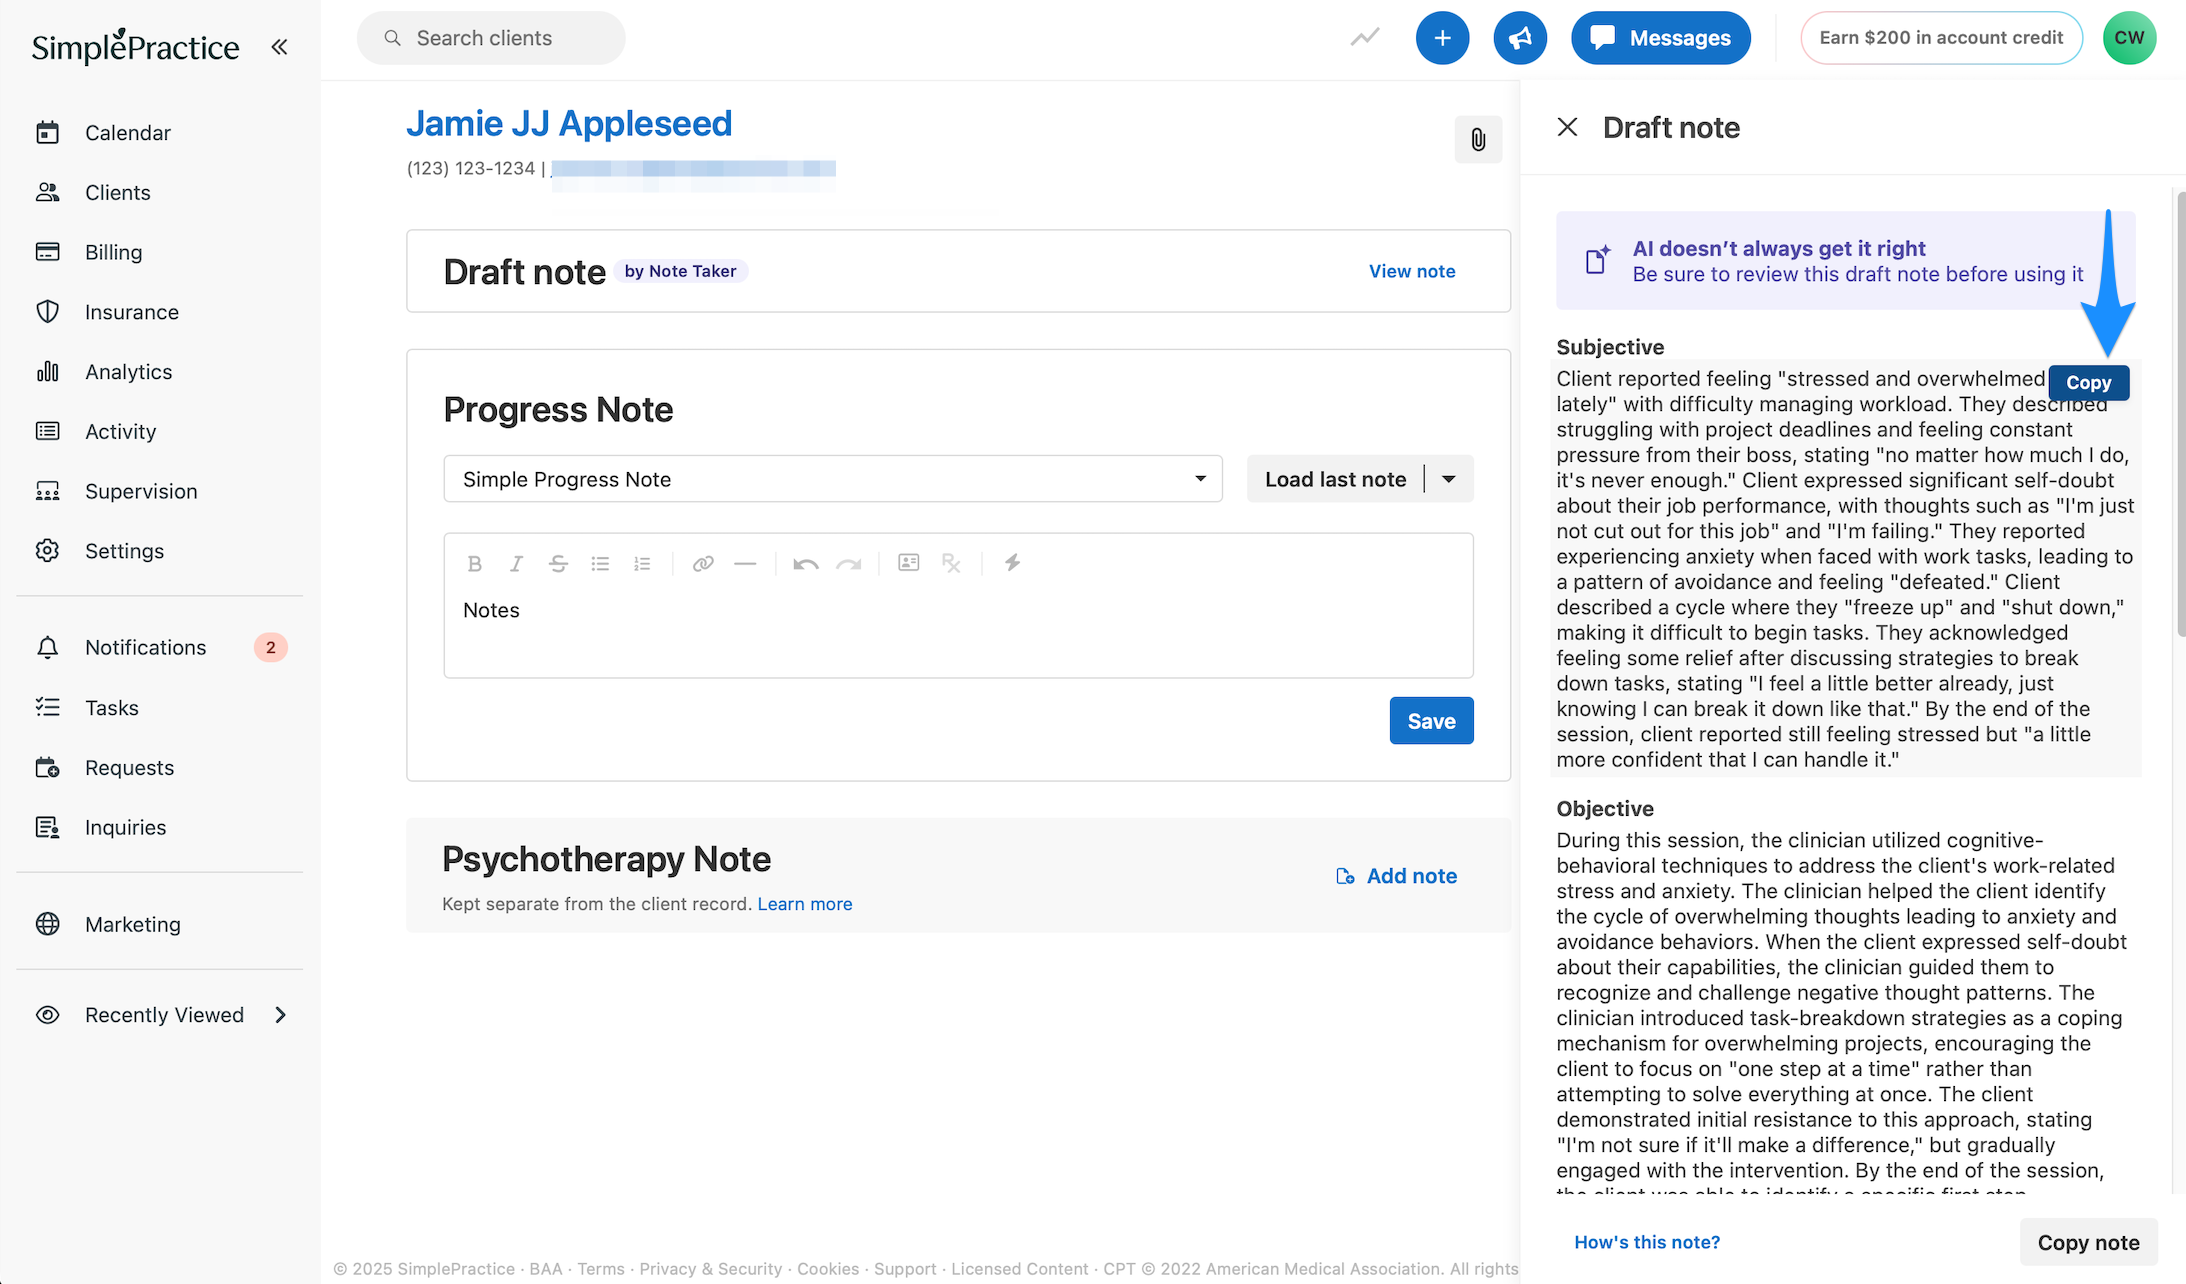Insert a bulleted list into the note
The width and height of the screenshot is (2186, 1284).
(600, 563)
